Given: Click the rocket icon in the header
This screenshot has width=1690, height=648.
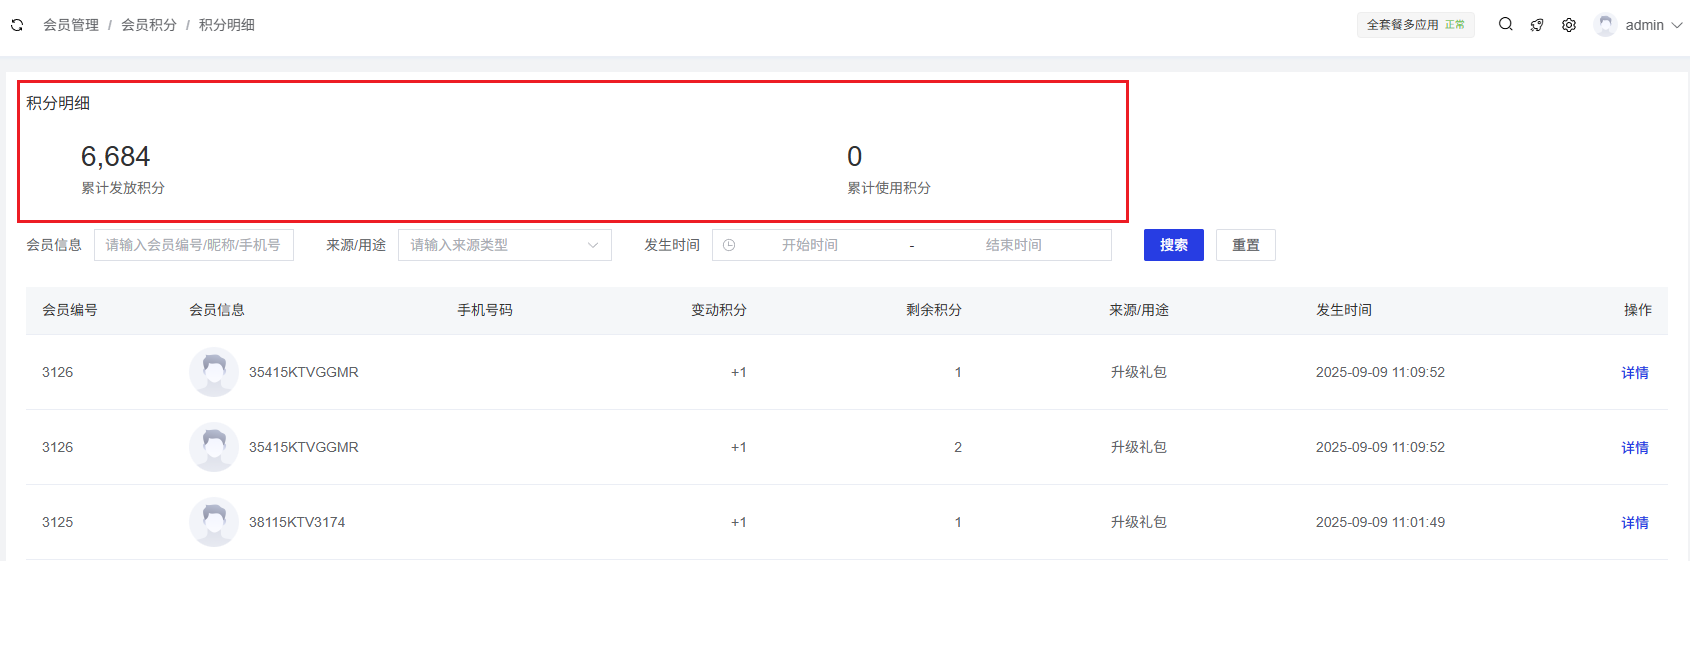Looking at the screenshot, I should [x=1537, y=25].
